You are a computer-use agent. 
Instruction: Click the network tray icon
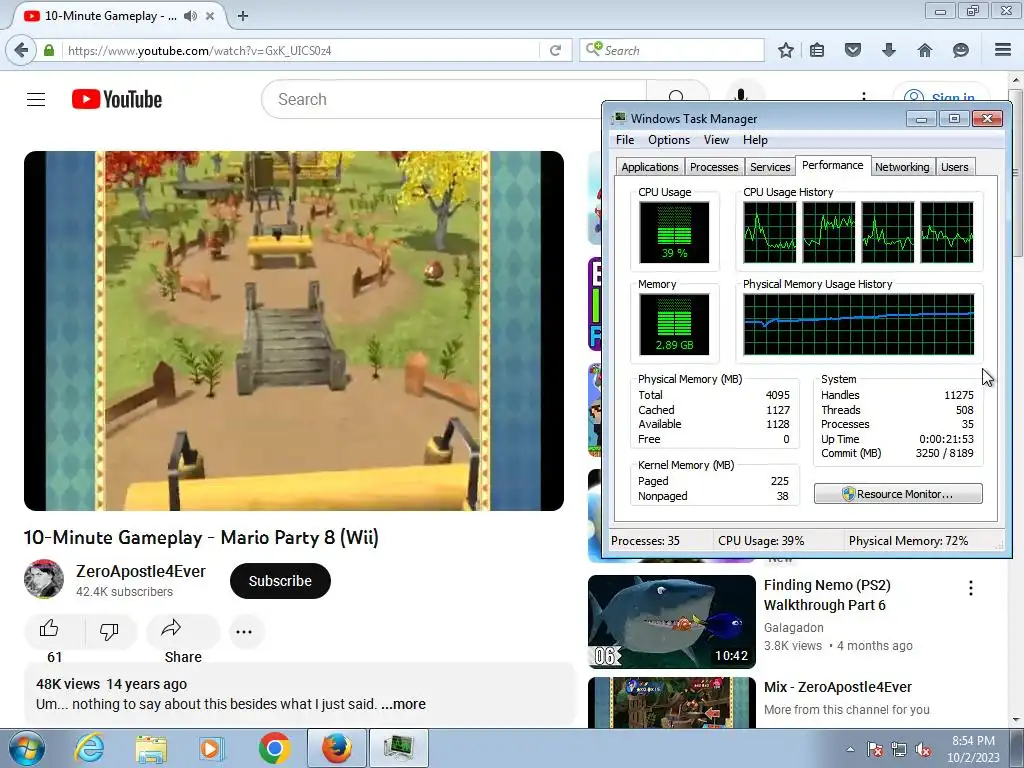click(899, 750)
